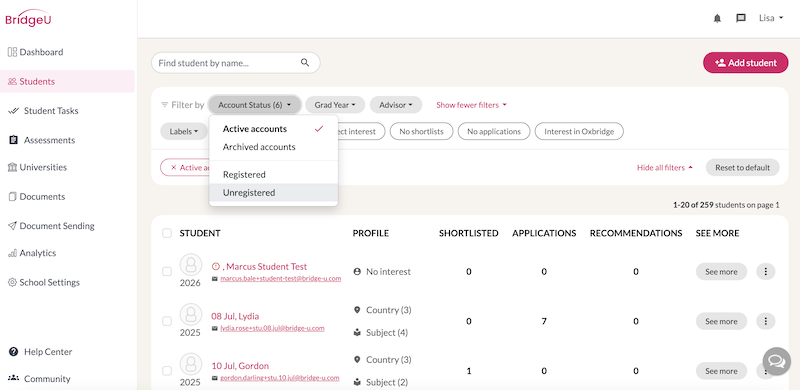Click See more for 08 Jul, Lydia

click(721, 321)
